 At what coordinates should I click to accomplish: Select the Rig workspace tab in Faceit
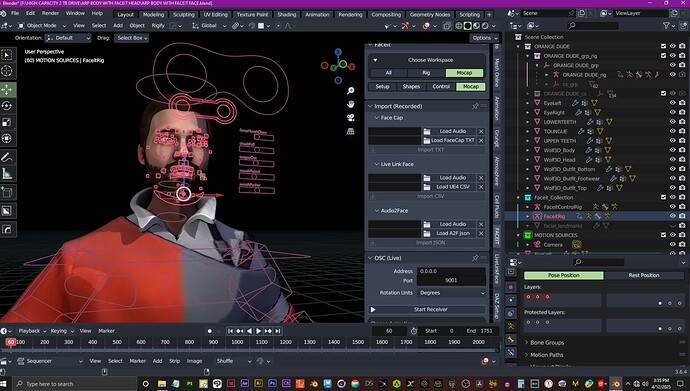coord(426,73)
